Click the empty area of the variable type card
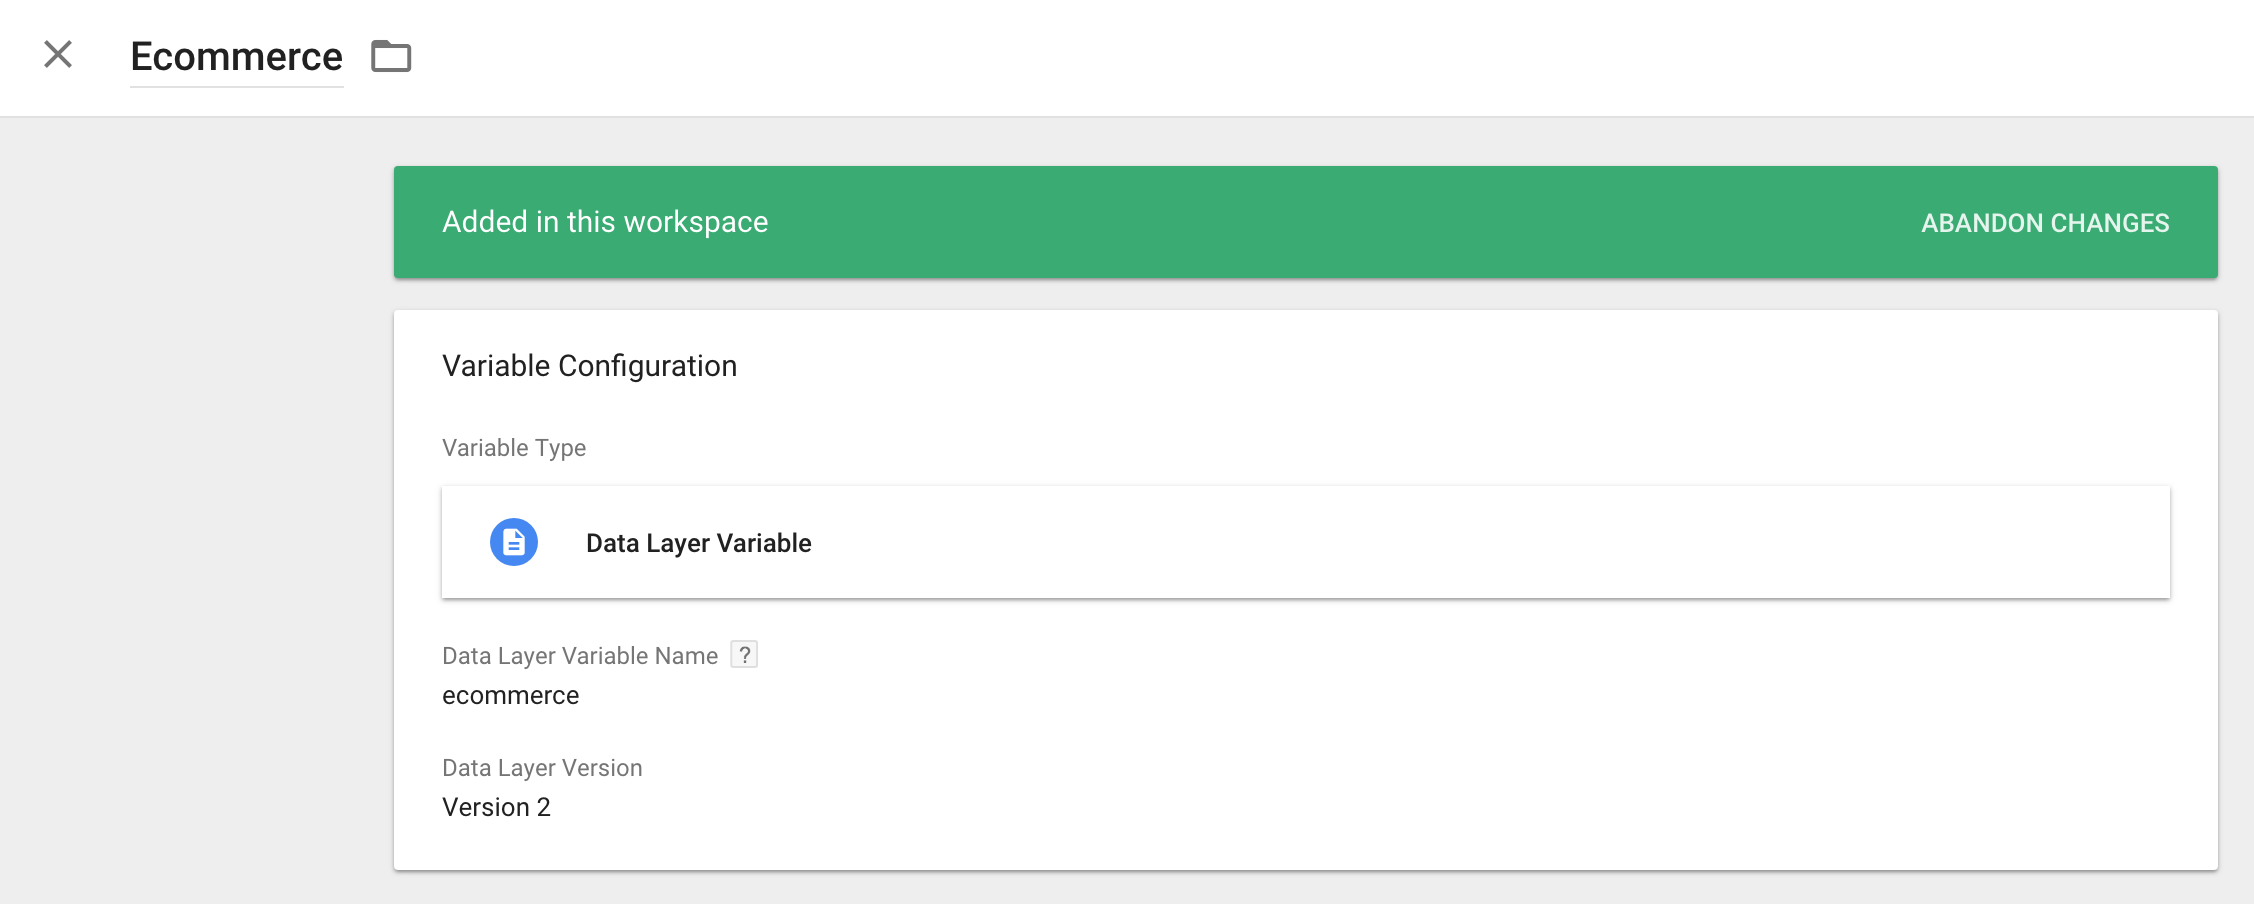 coord(1500,542)
